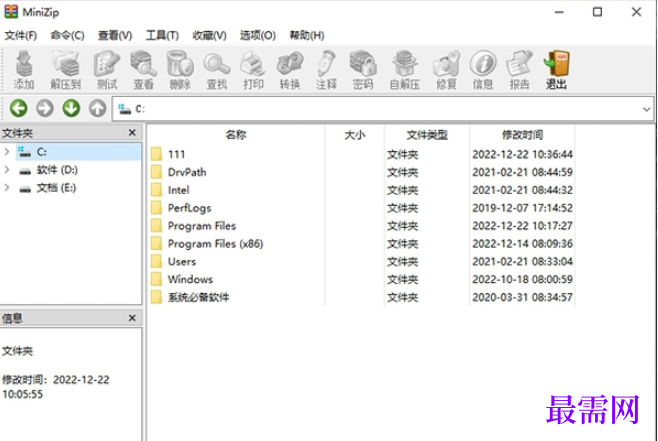Click the C: address path field
The width and height of the screenshot is (658, 441).
pos(383,109)
